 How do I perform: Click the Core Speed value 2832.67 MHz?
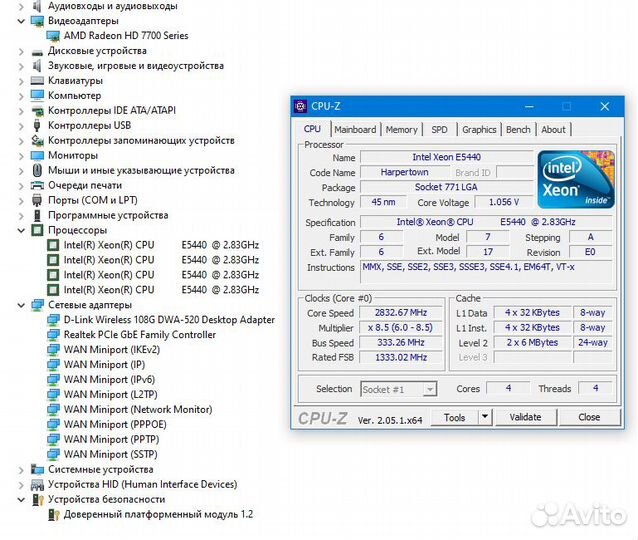tap(401, 313)
